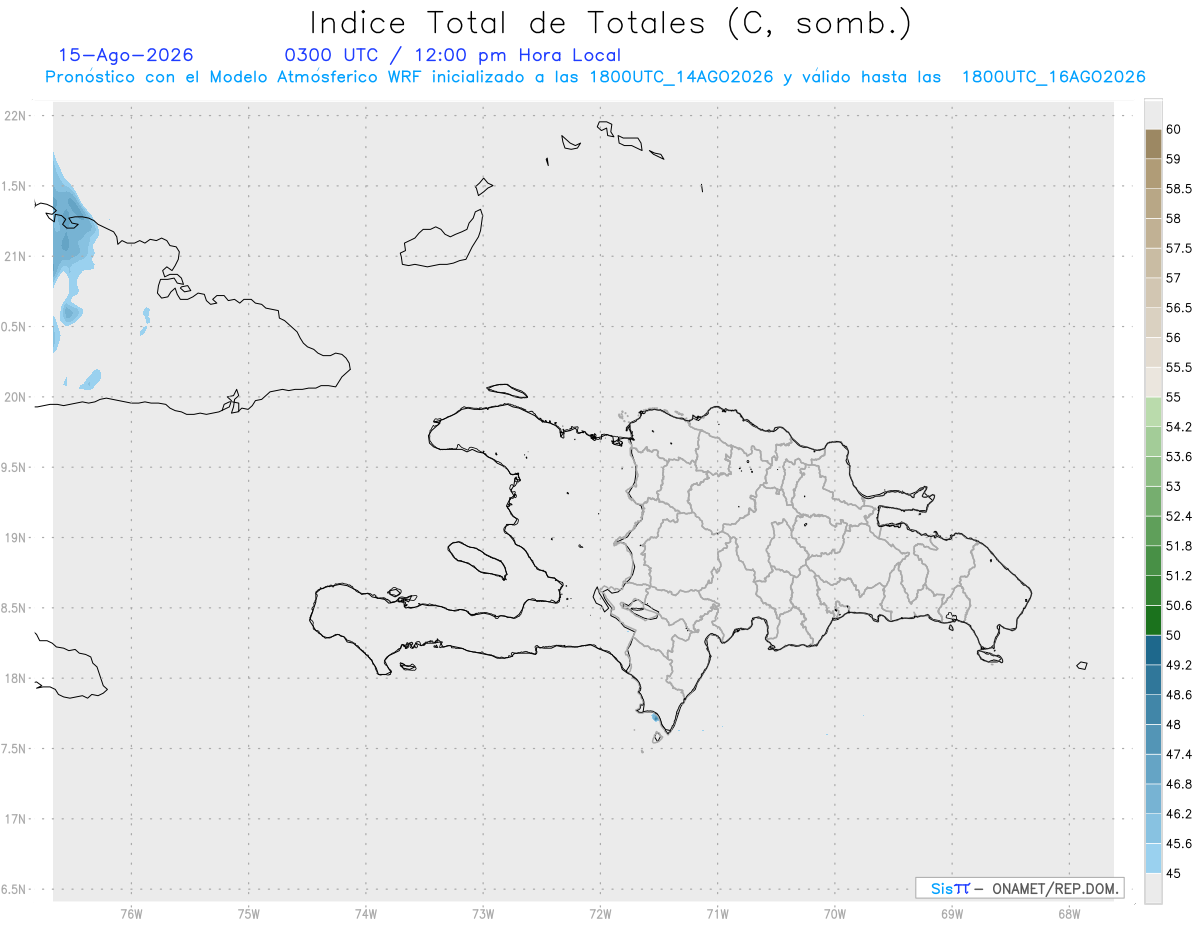
Task: Click the latitude label '17N'
Action: coord(16,819)
